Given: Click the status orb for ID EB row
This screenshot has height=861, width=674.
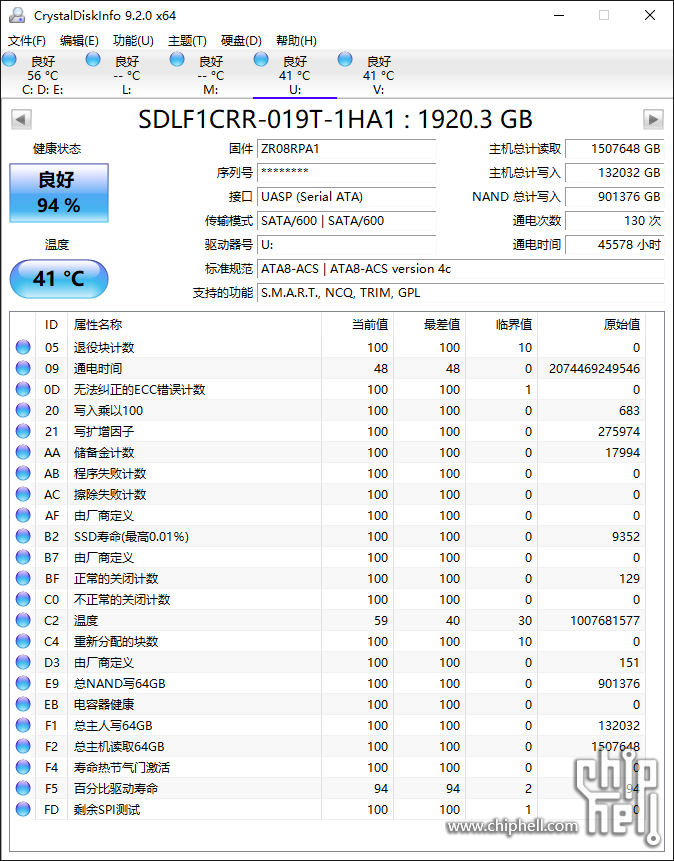Looking at the screenshot, I should point(23,704).
